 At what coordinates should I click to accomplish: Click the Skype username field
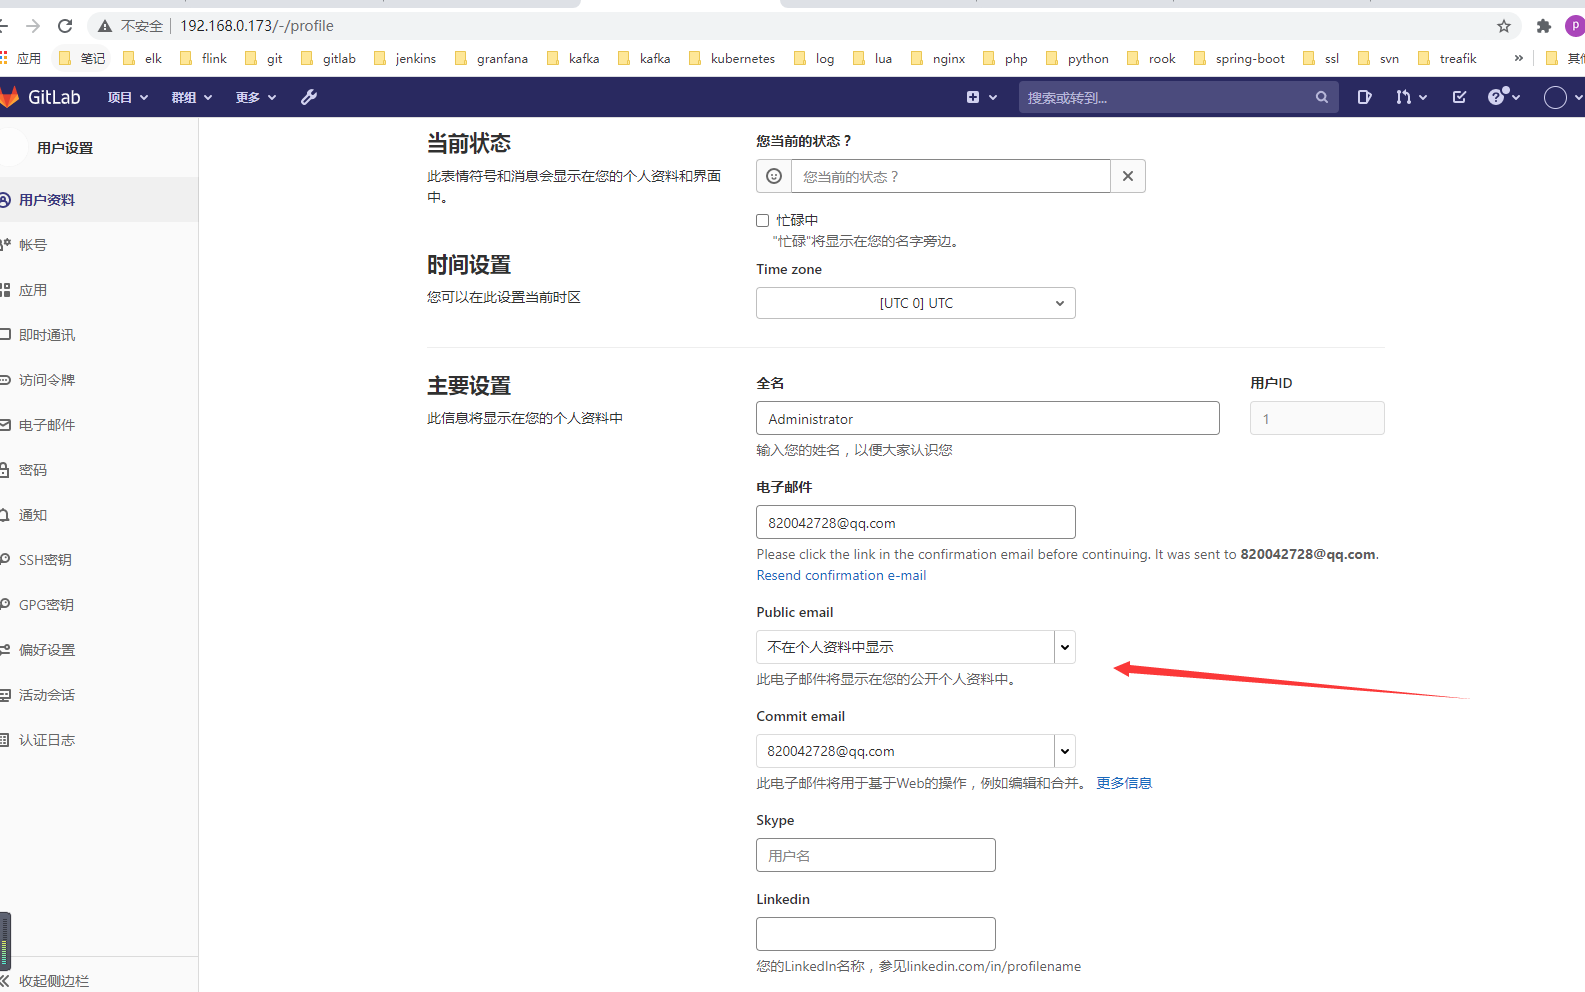click(876, 855)
